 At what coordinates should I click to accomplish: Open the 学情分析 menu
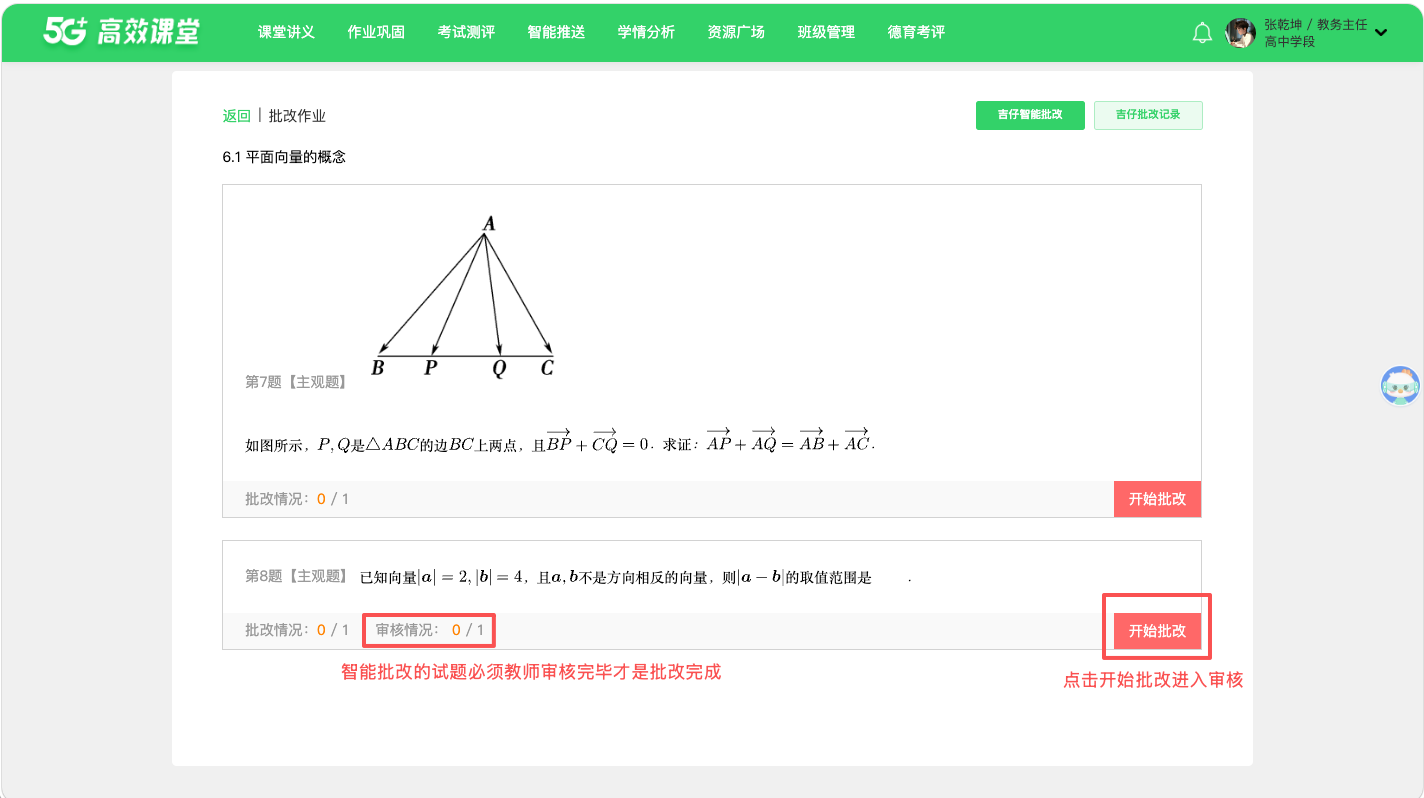pyautogui.click(x=646, y=32)
